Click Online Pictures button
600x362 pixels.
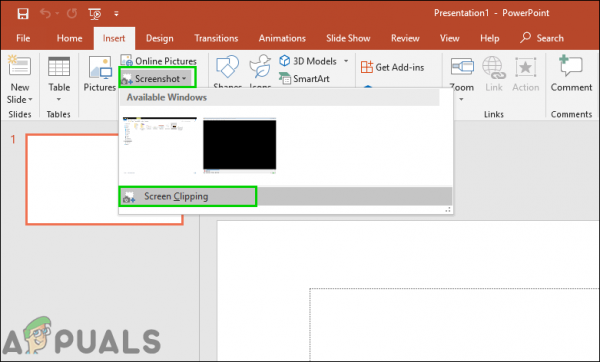point(158,61)
